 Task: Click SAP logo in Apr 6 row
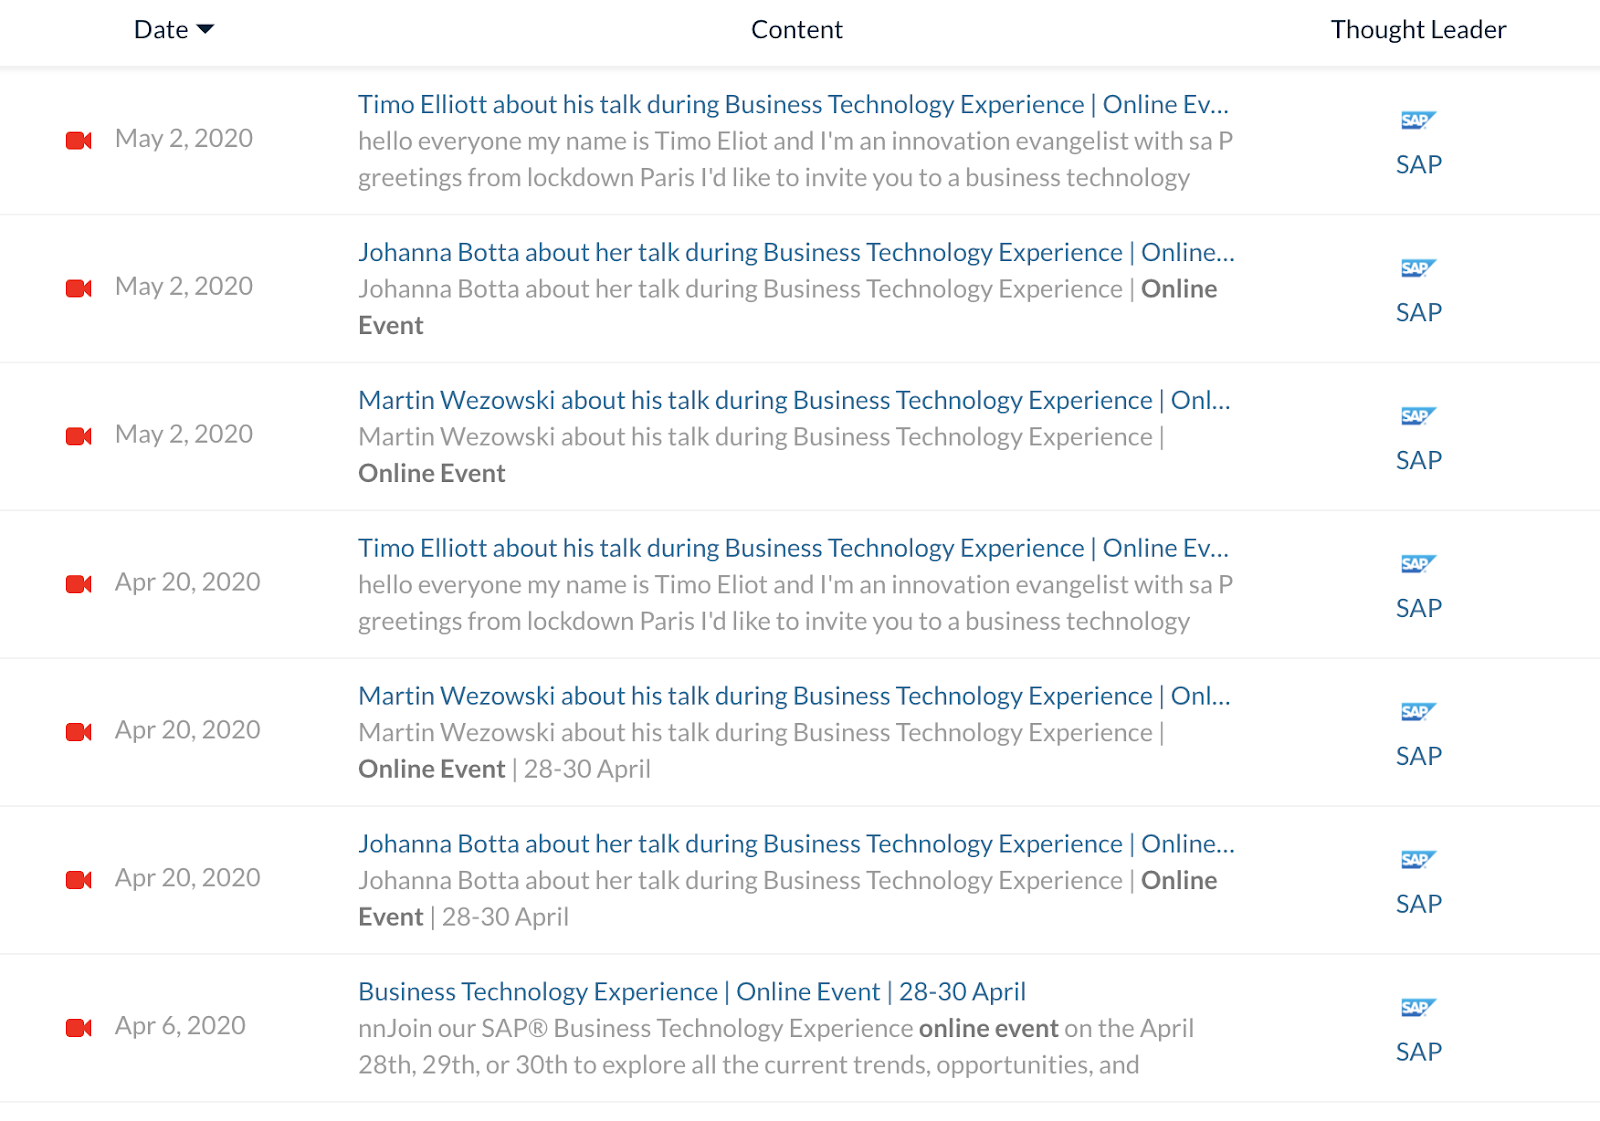[x=1418, y=1009]
